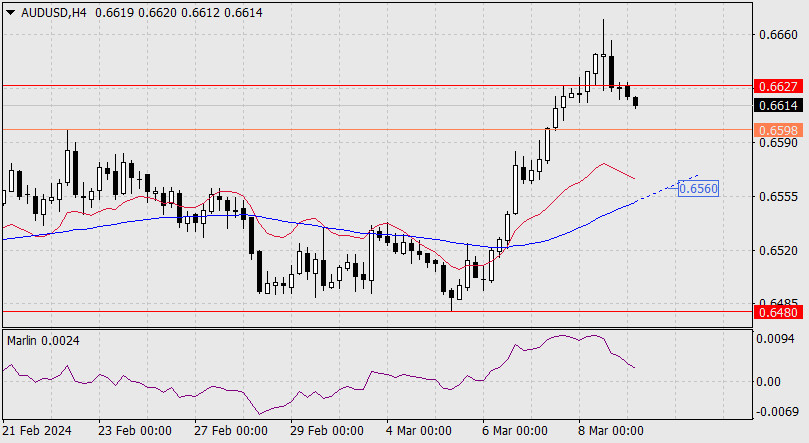809x443 pixels.
Task: Select the Marlin 0.0024 indicator label
Action: tap(43, 341)
